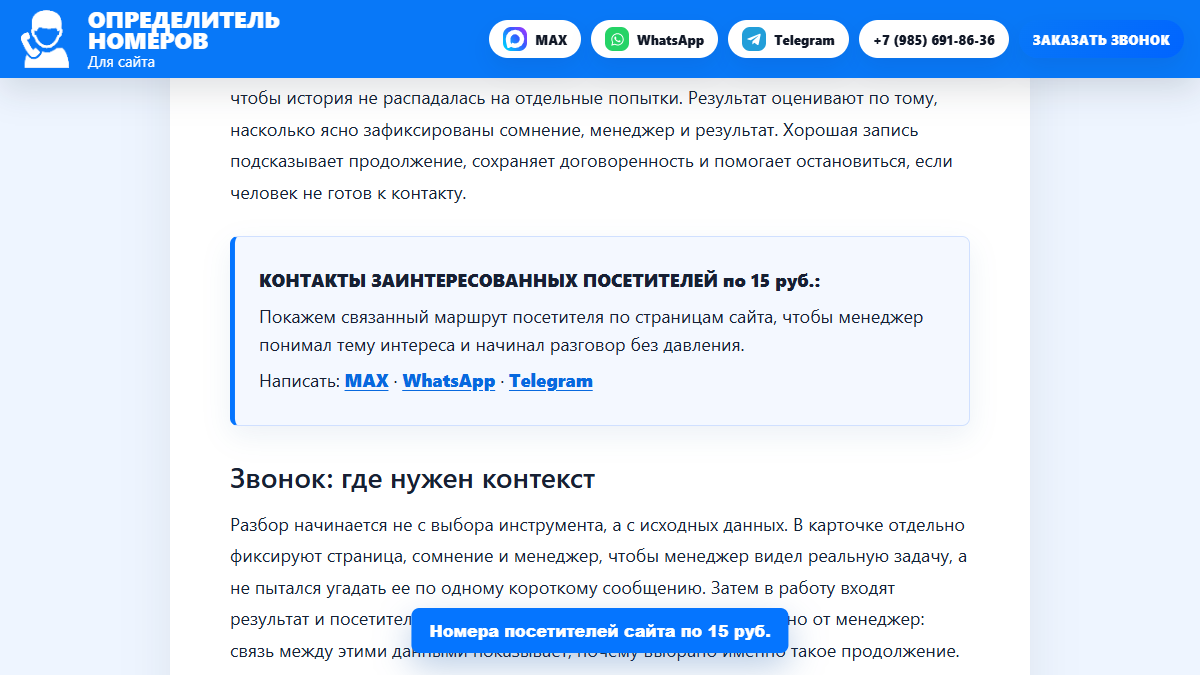
Task: Click the MAX messenger icon in header
Action: click(516, 40)
